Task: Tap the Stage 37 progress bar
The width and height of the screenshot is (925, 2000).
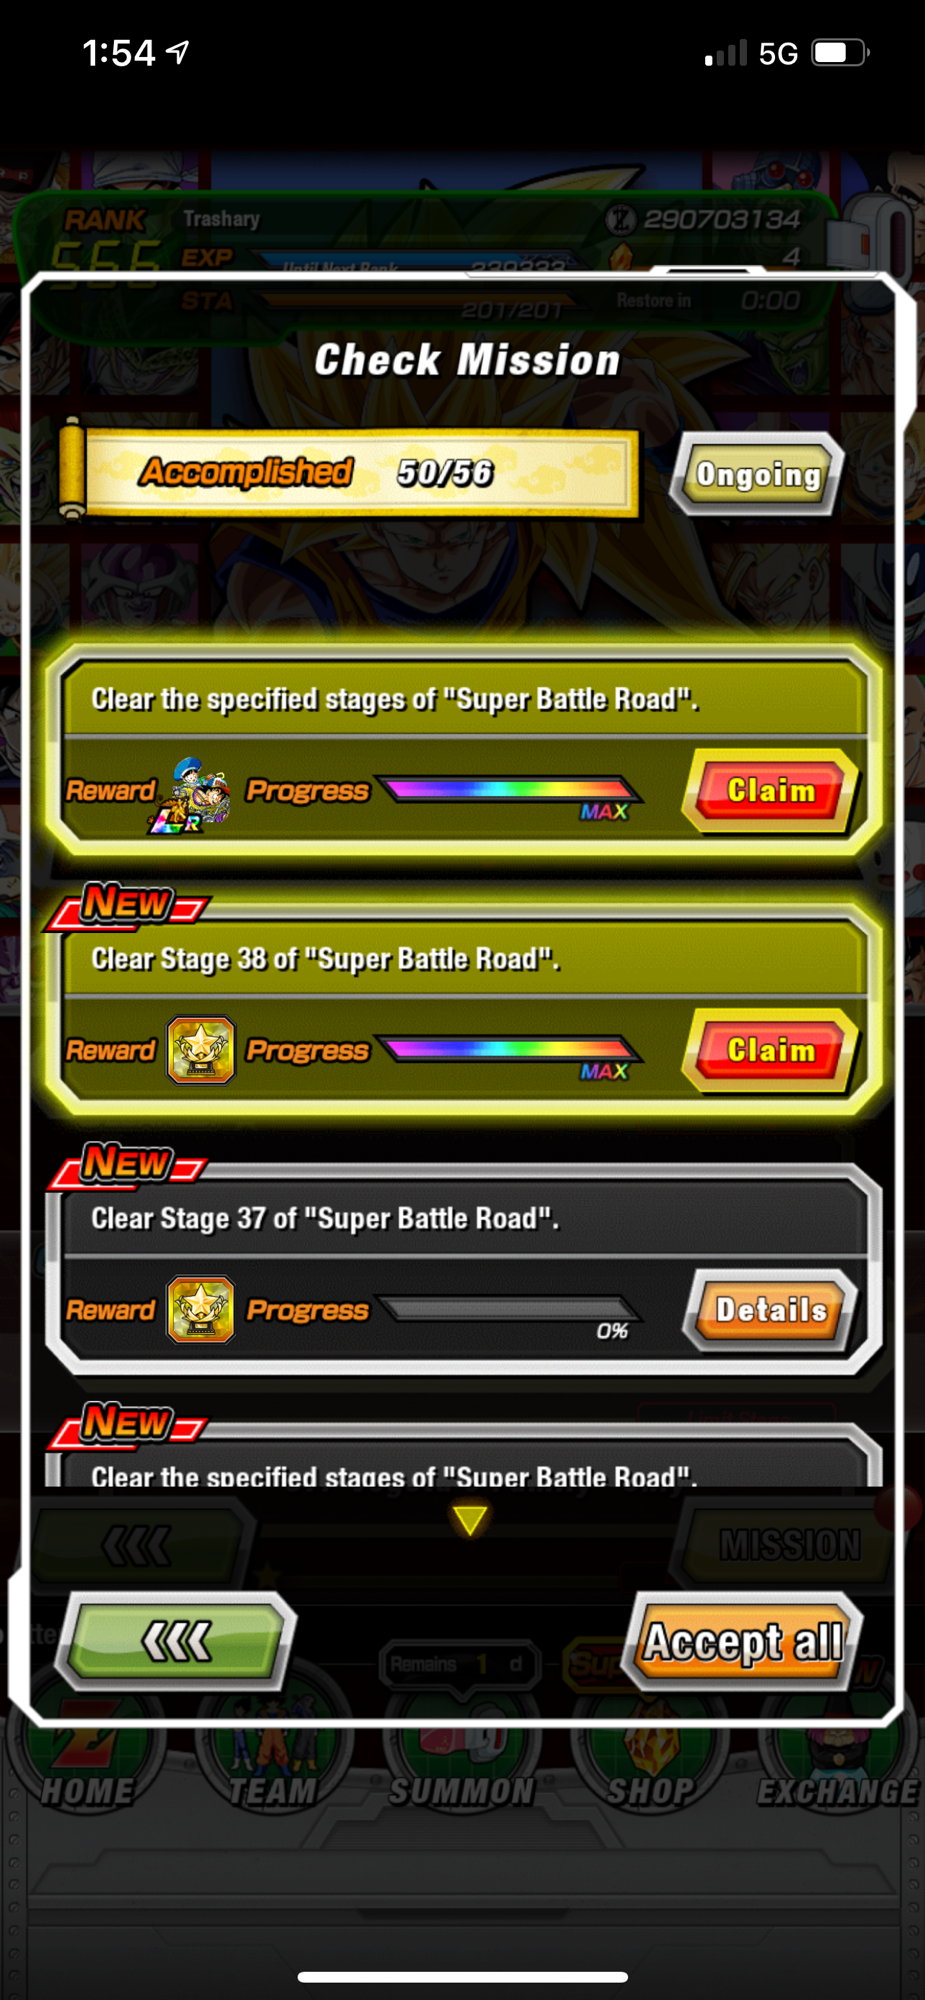Action: click(509, 1309)
